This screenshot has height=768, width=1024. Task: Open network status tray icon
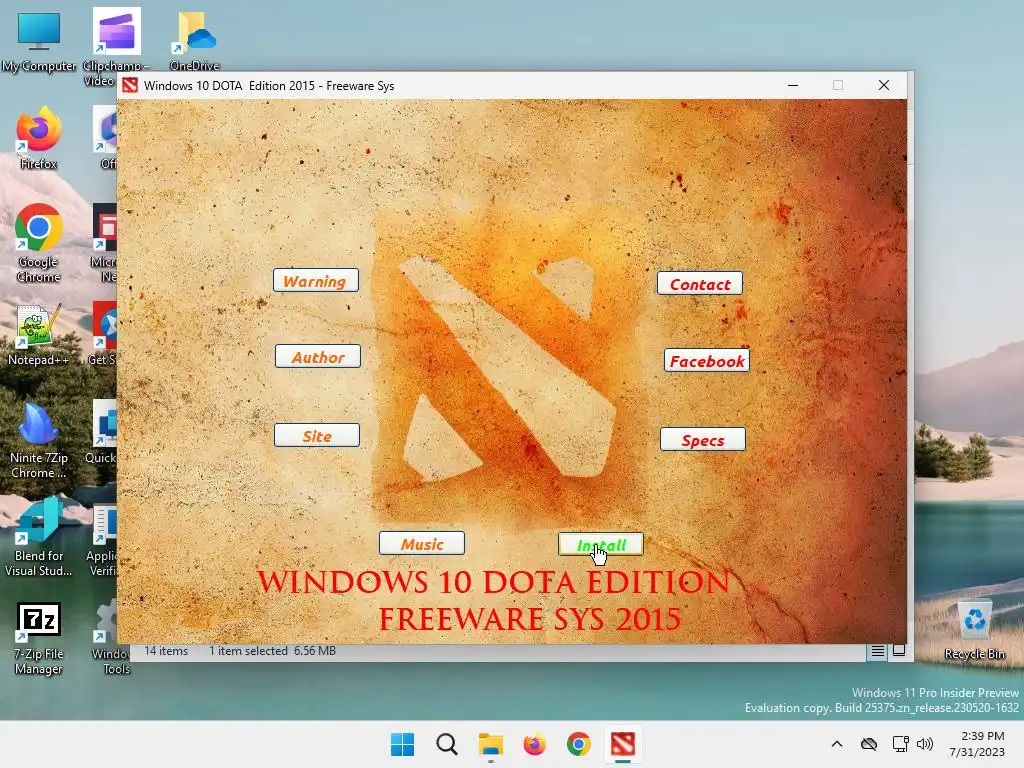click(901, 744)
